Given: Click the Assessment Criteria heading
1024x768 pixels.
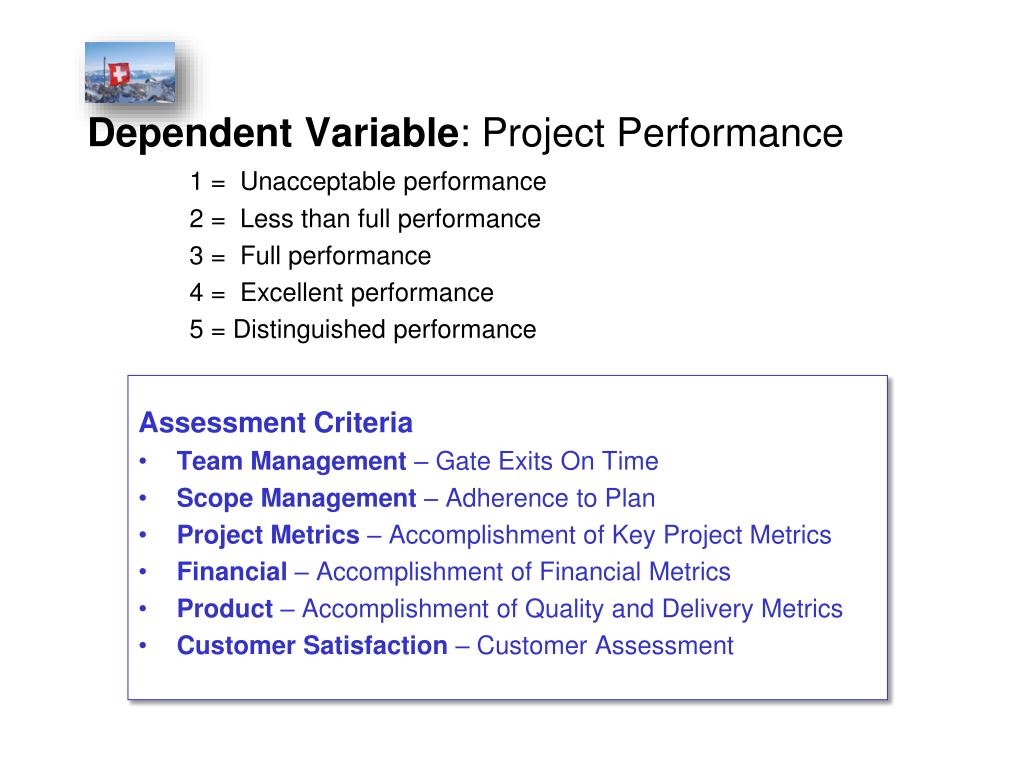Looking at the screenshot, I should point(276,423).
